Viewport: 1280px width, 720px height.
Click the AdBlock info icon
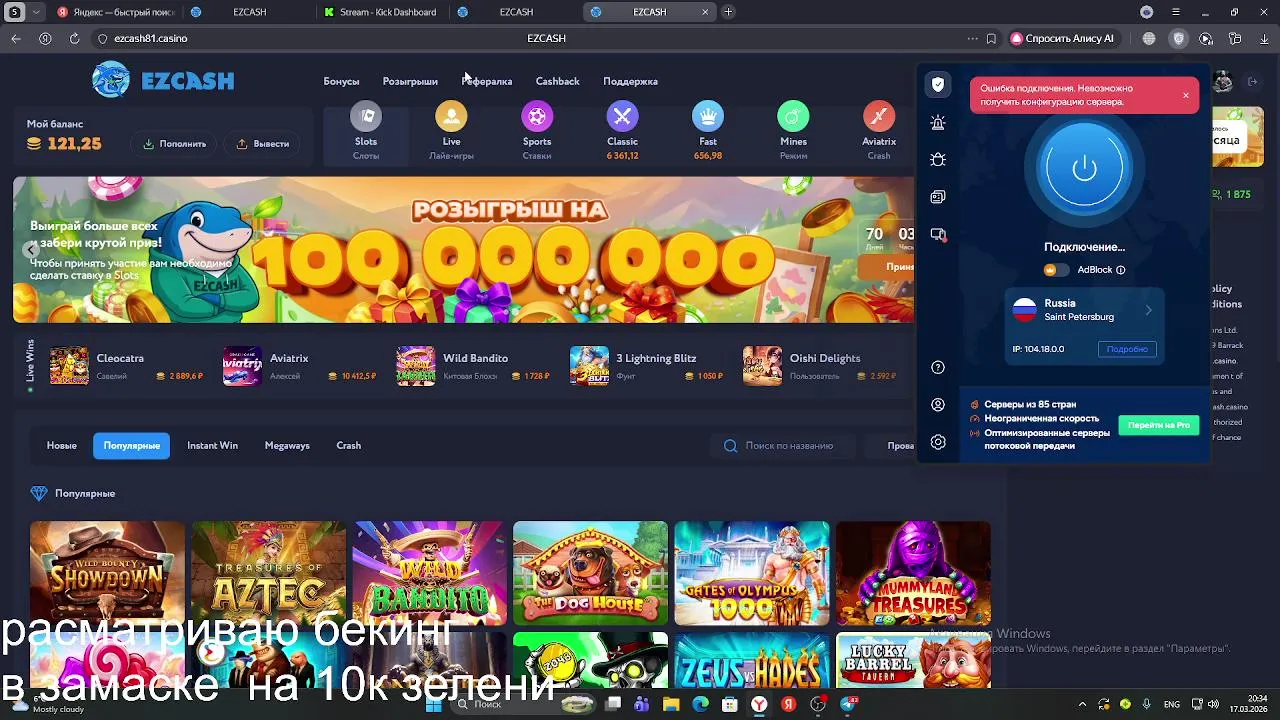pyautogui.click(x=1120, y=270)
